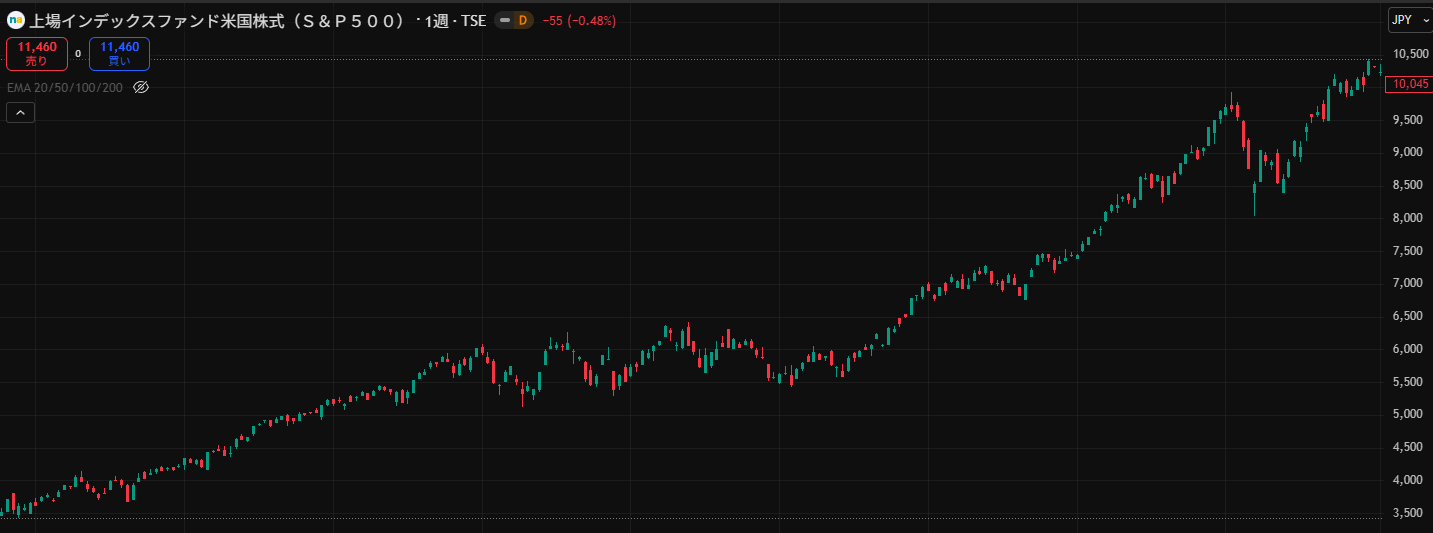Open the JPY currency dropdown
The width and height of the screenshot is (1433, 533).
(1410, 20)
